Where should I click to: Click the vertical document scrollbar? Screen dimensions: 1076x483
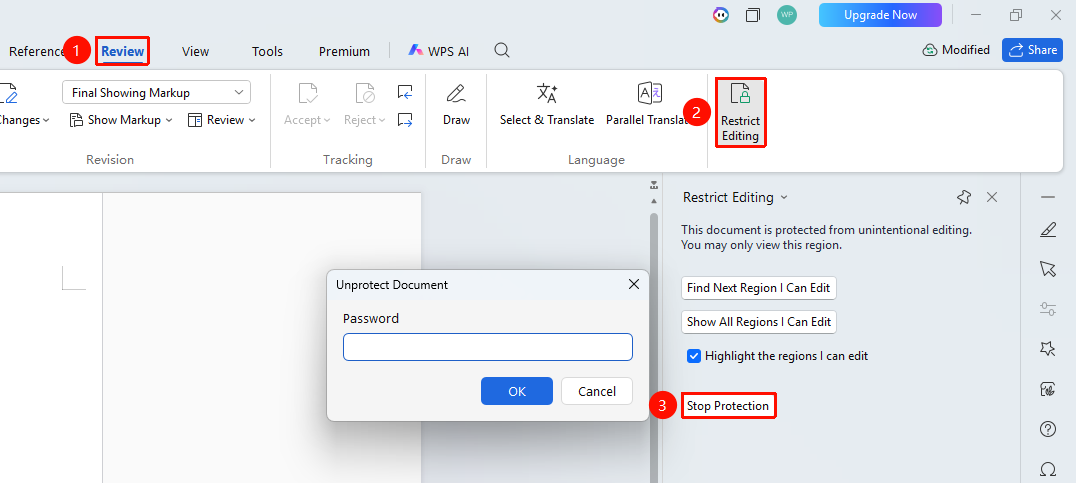[654, 349]
